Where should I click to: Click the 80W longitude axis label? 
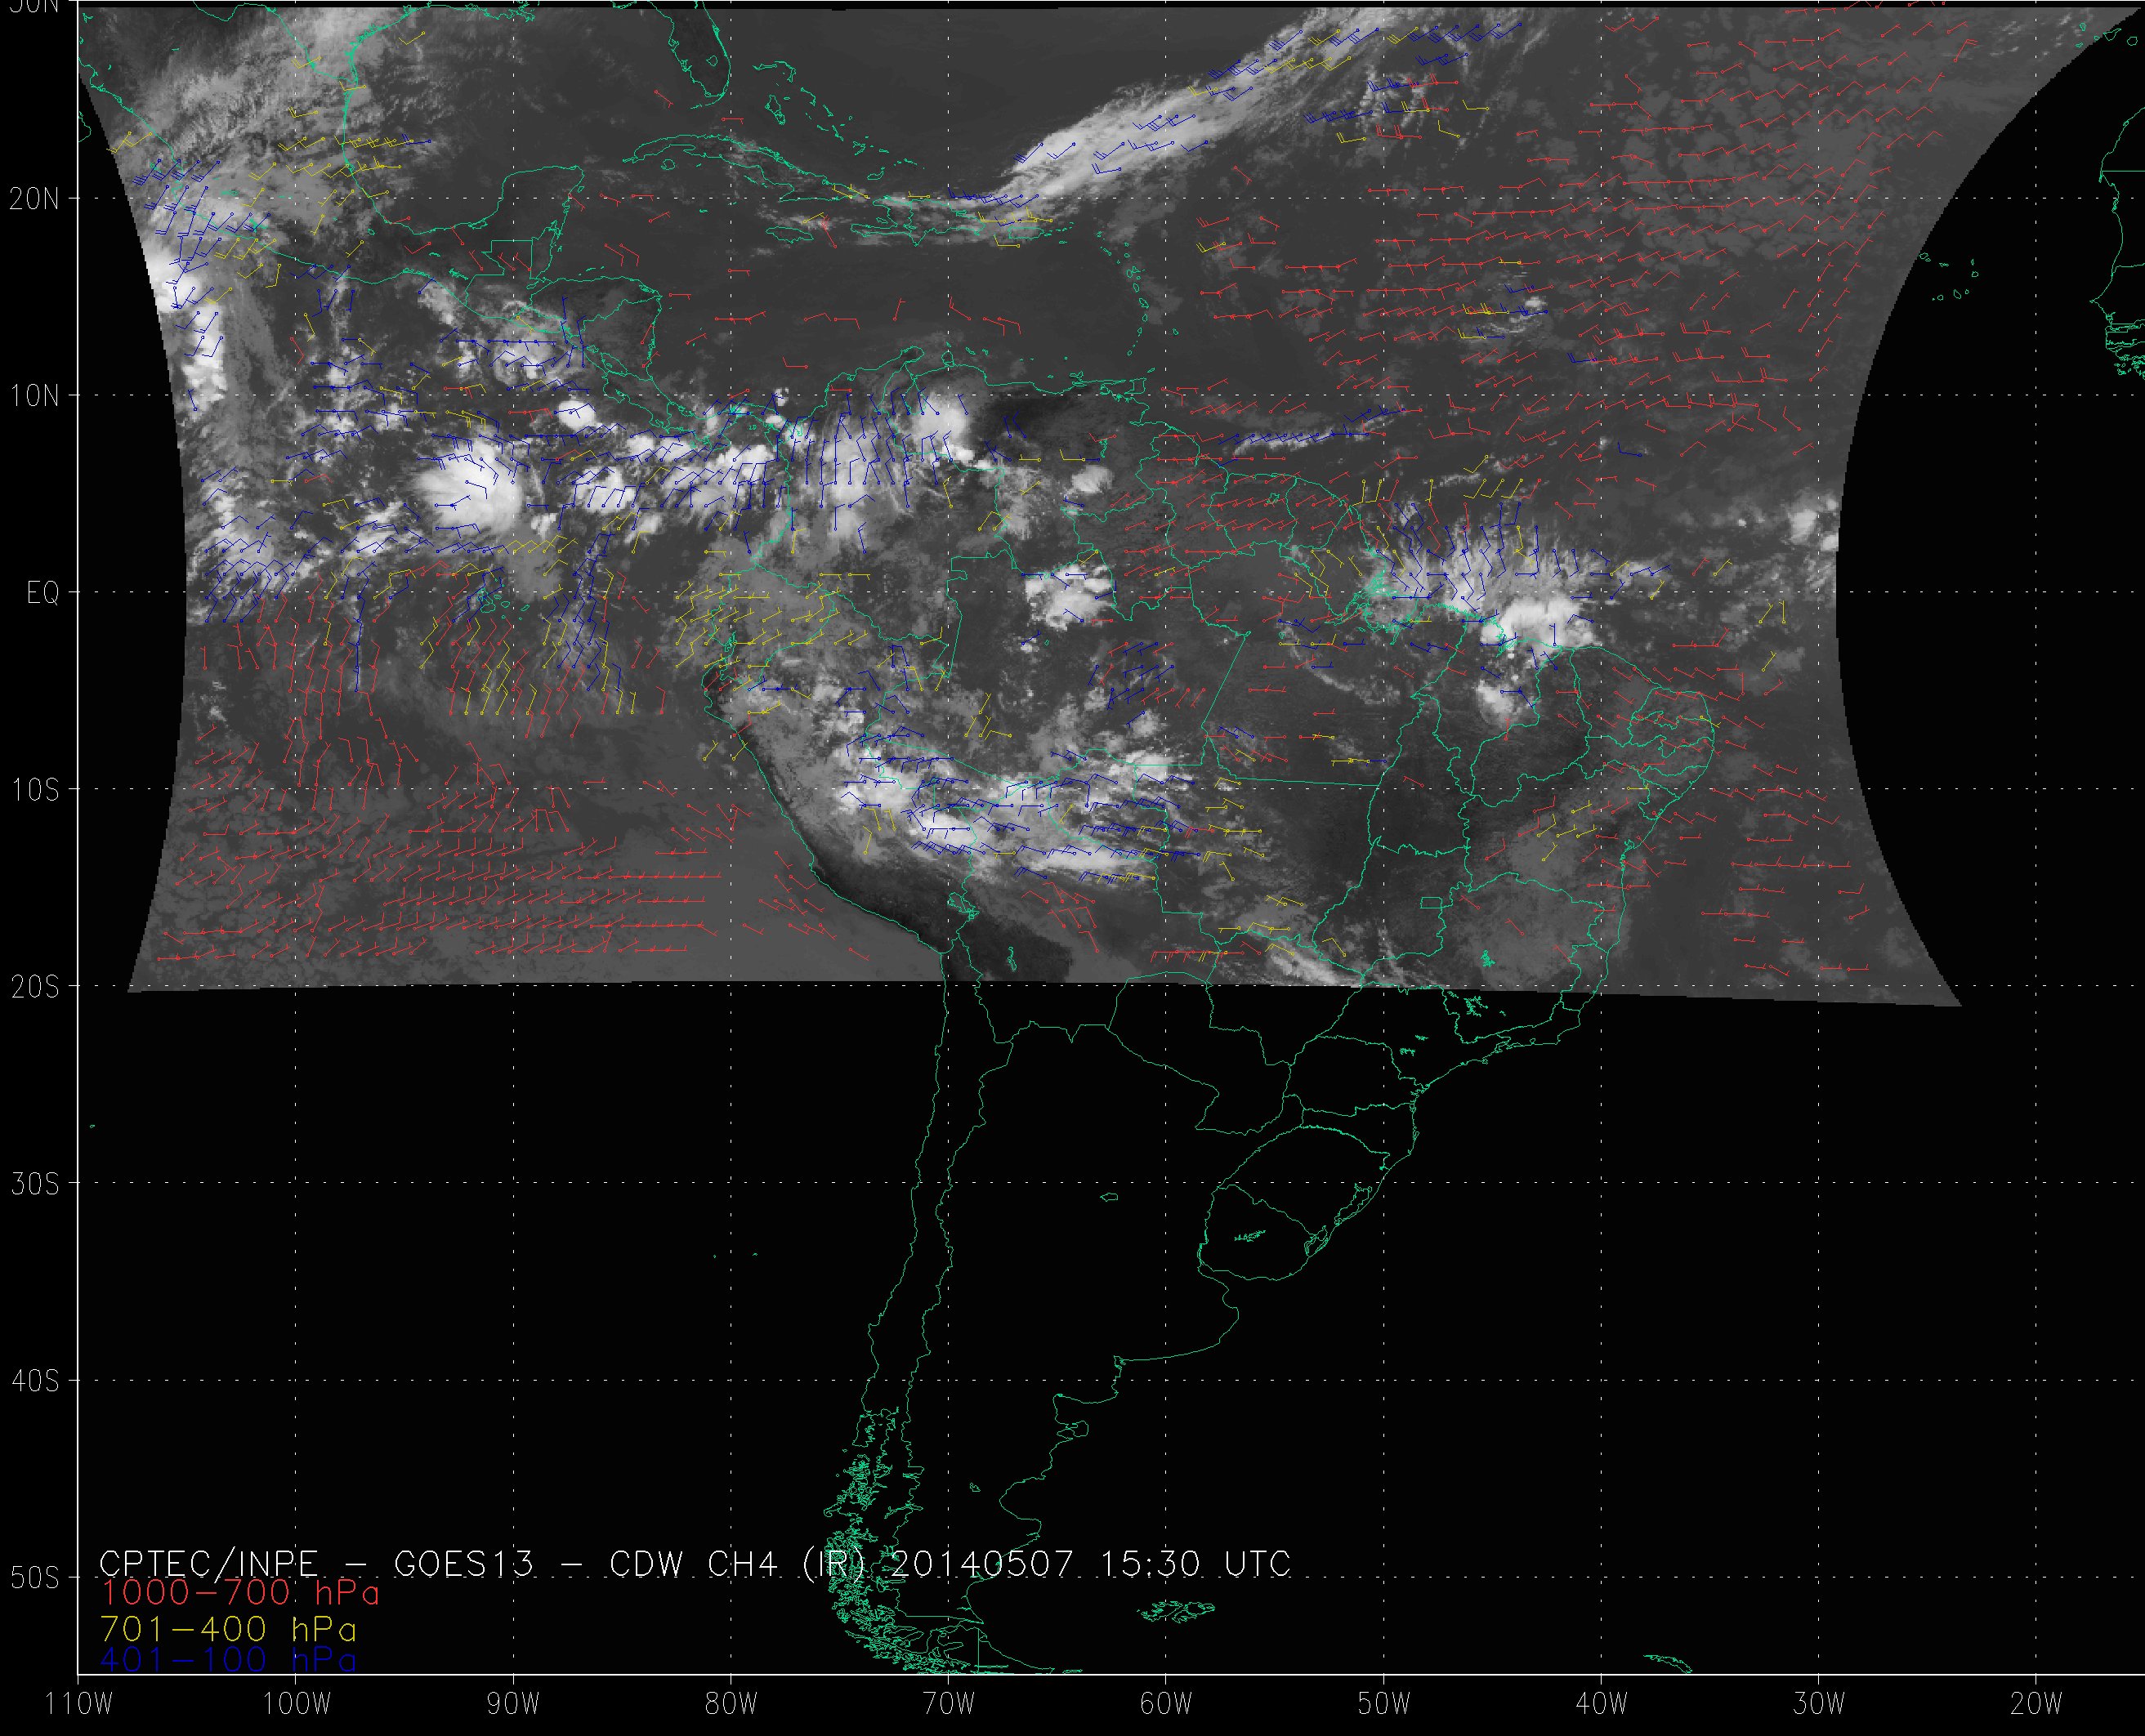click(x=731, y=1704)
